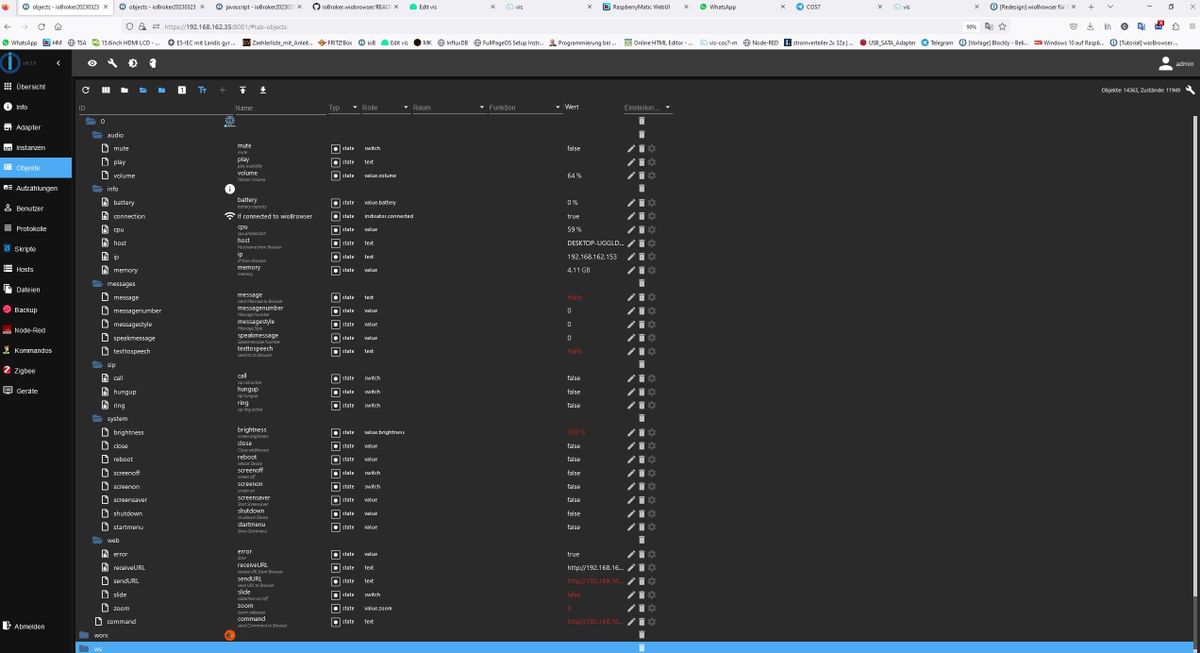Click the download objects arrow icon
1200x653 pixels.
point(262,90)
